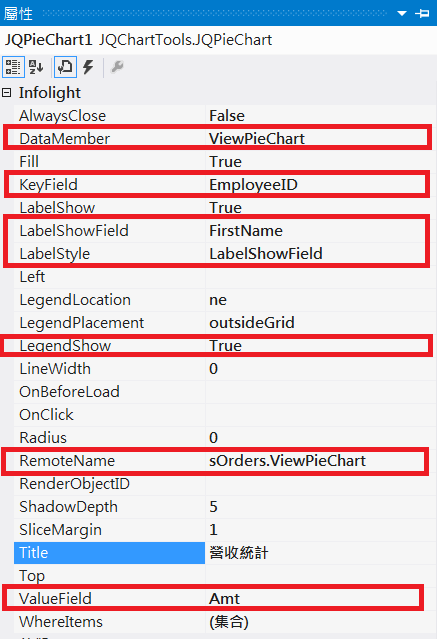
Task: Select the Title property row
Action: 109,553
